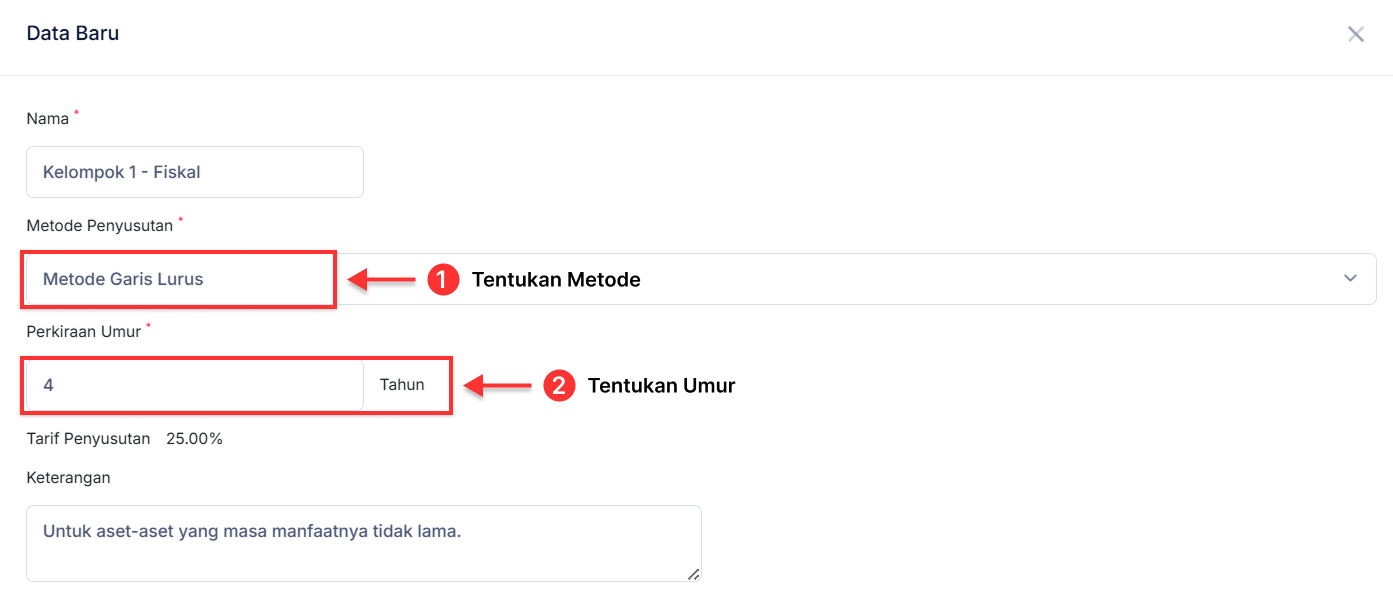Click the Tentukan Umur annotation text

tap(661, 385)
